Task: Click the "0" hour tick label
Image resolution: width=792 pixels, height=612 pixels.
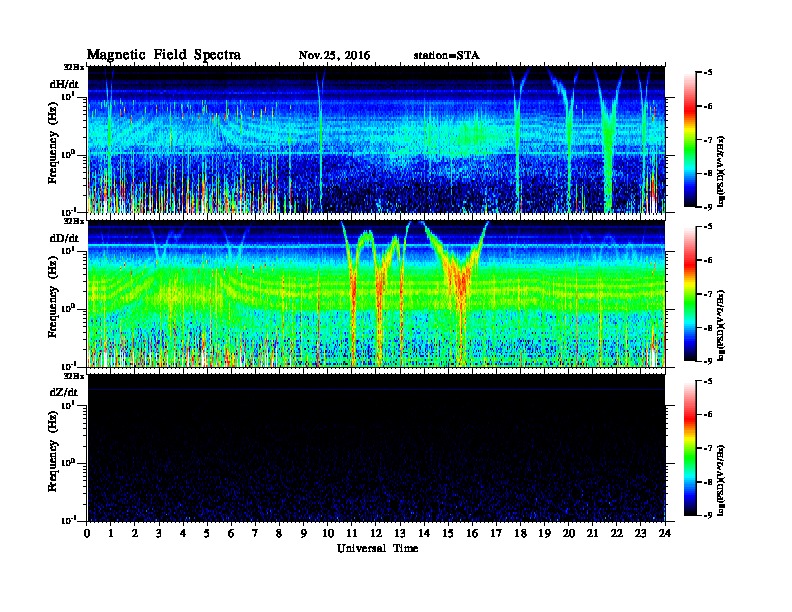Action: 87,534
